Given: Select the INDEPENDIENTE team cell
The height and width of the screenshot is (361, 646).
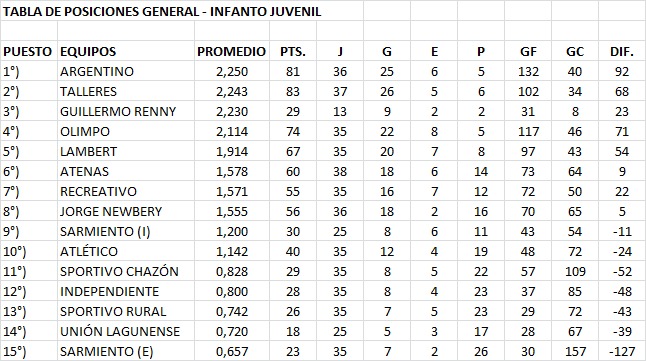Looking at the screenshot, I should (x=126, y=291).
